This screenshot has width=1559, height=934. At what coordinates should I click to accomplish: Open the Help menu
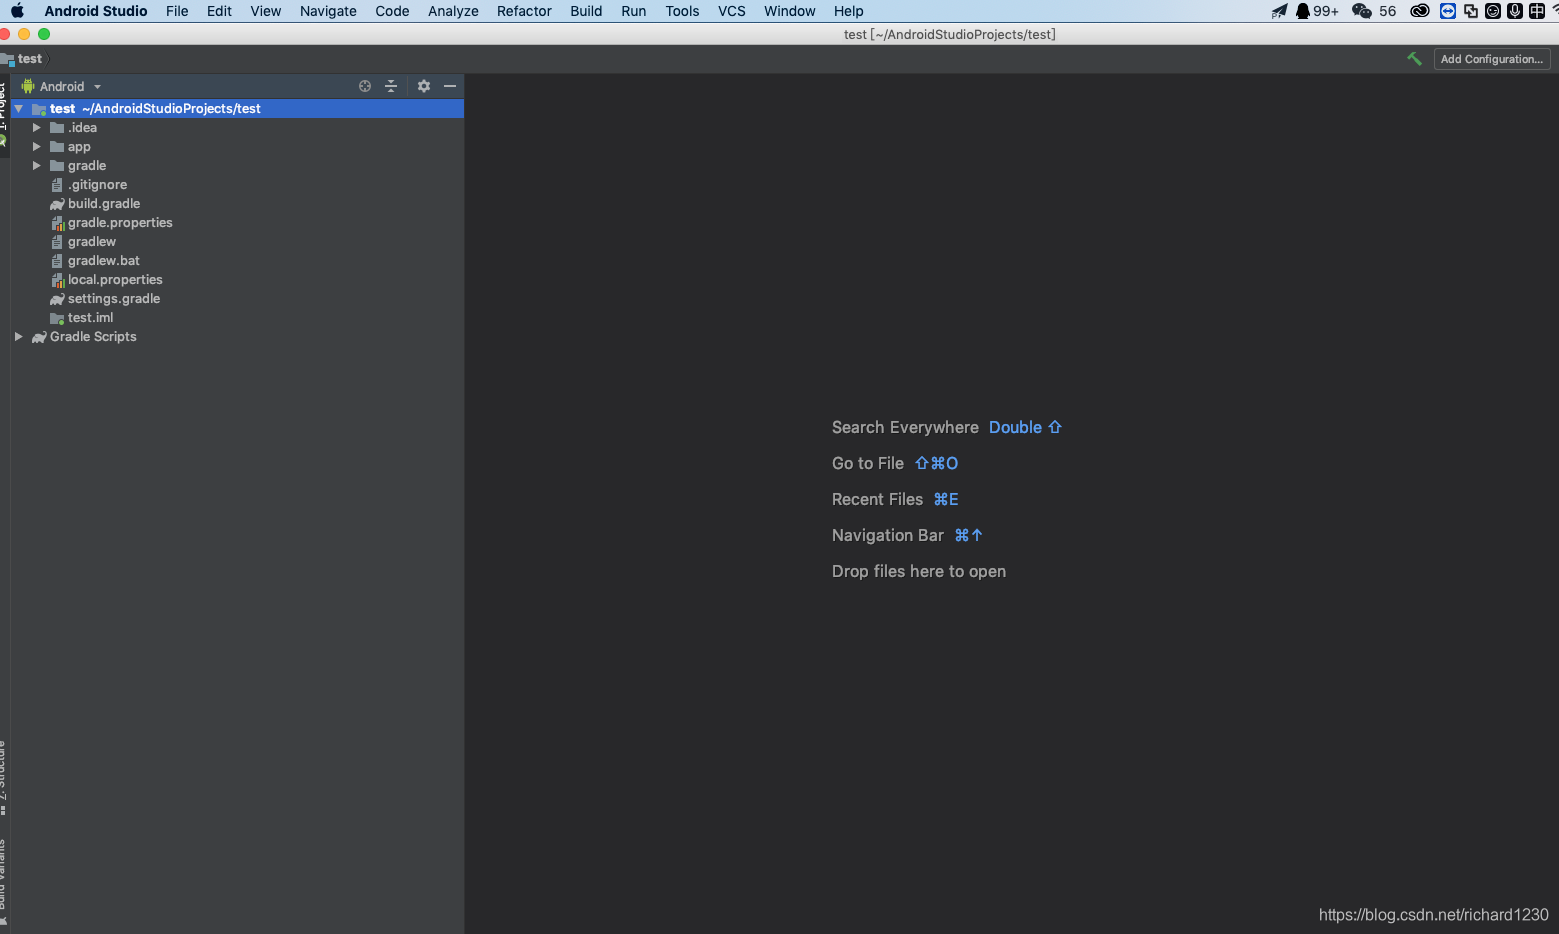(848, 11)
